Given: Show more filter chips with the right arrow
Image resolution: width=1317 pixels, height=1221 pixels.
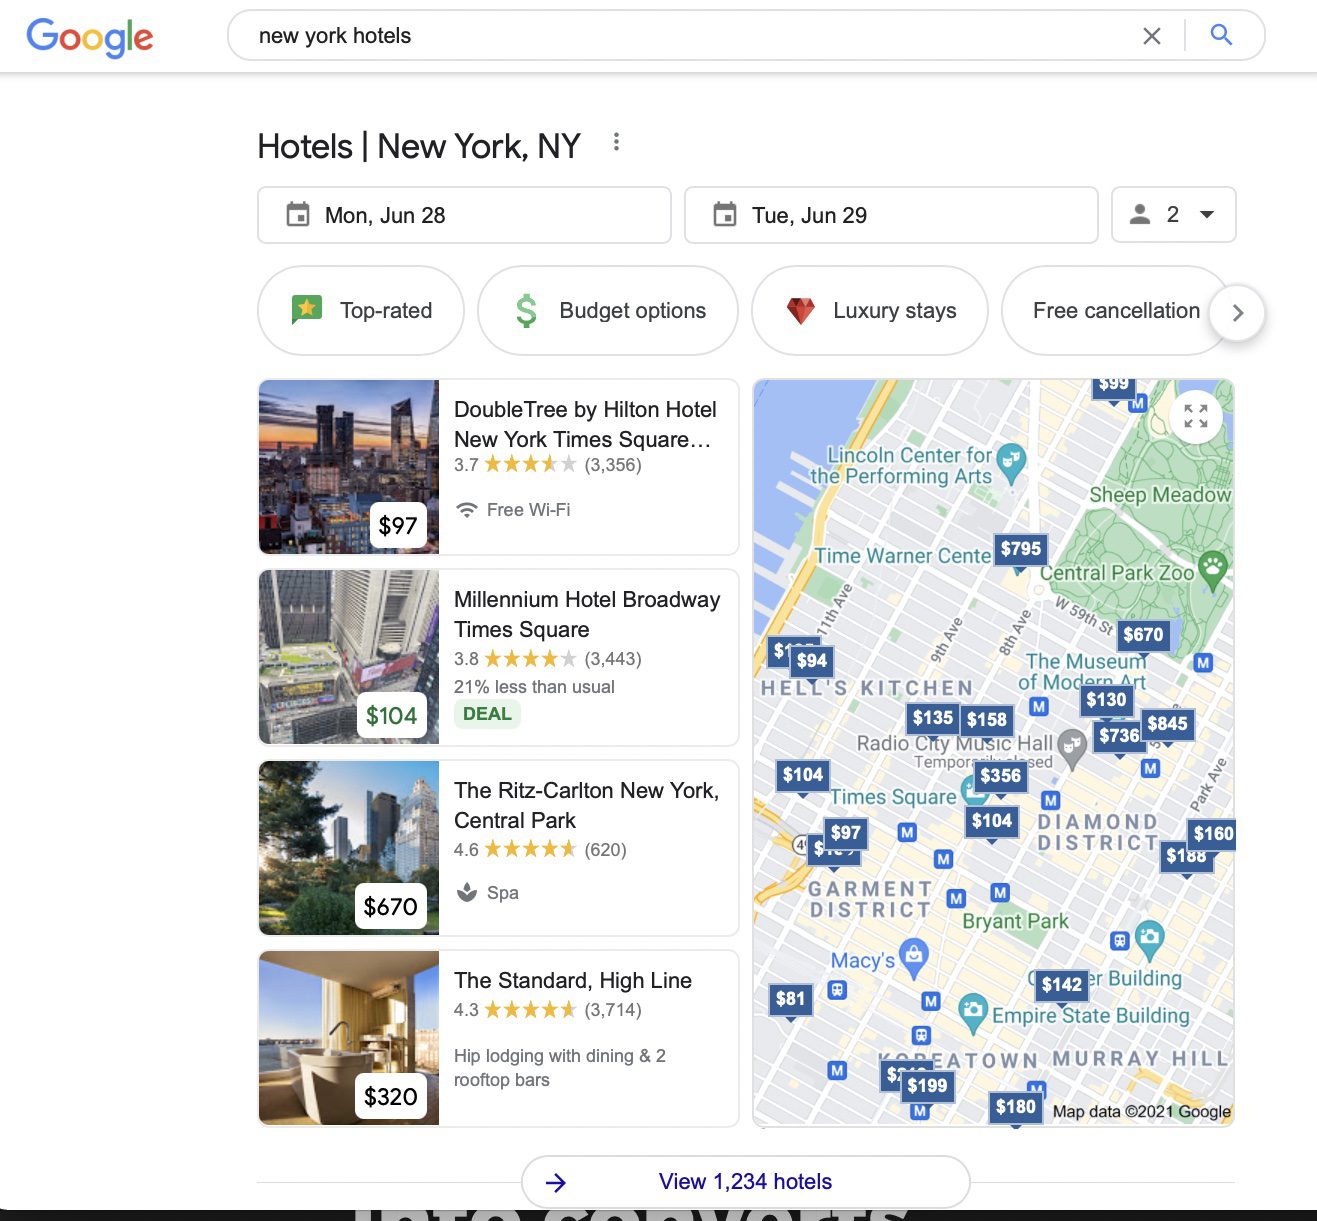Looking at the screenshot, I should click(x=1238, y=313).
